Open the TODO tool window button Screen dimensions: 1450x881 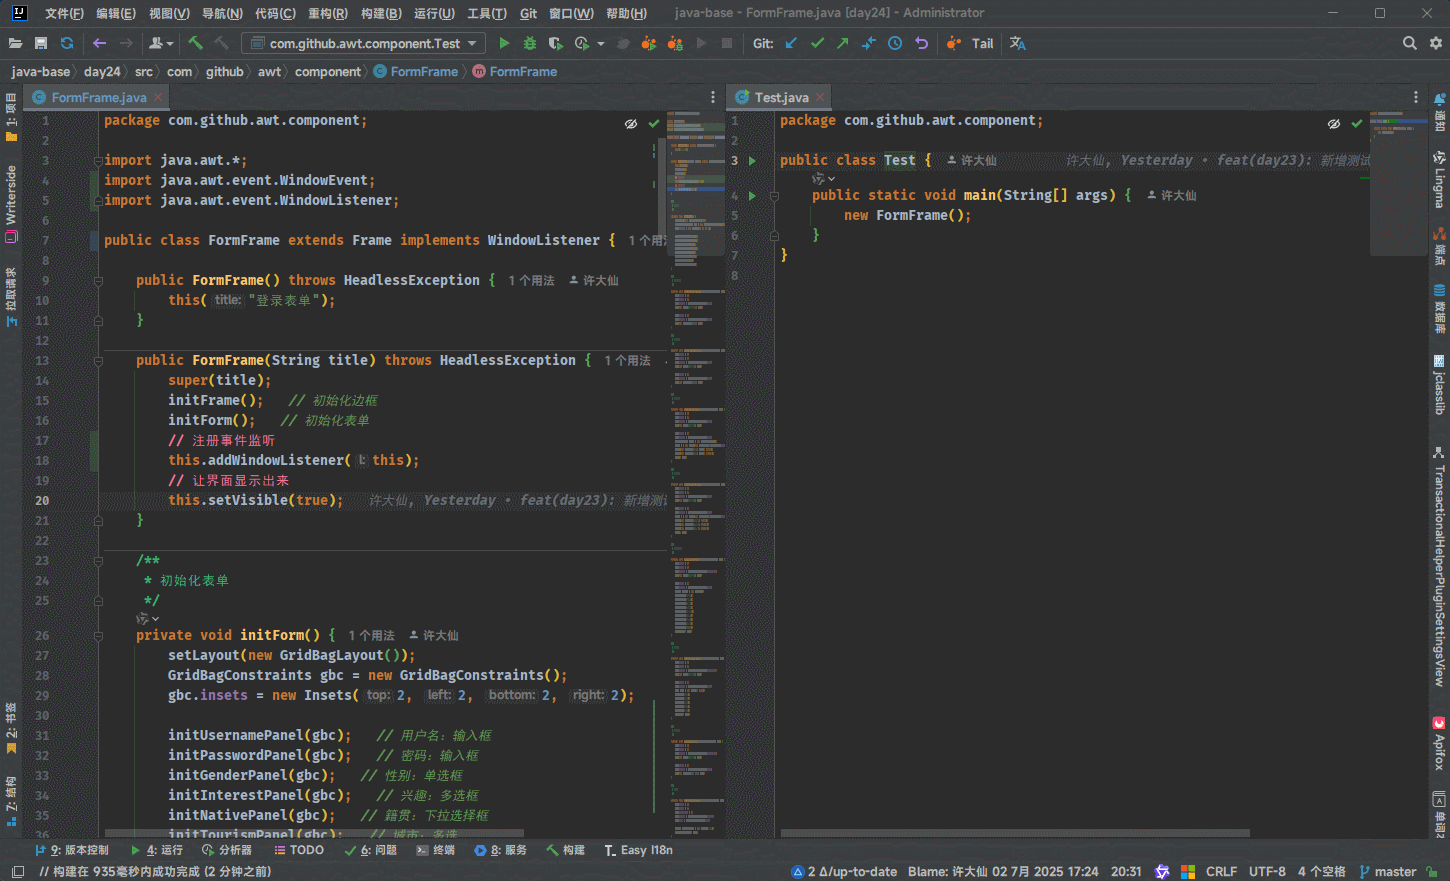click(x=299, y=850)
